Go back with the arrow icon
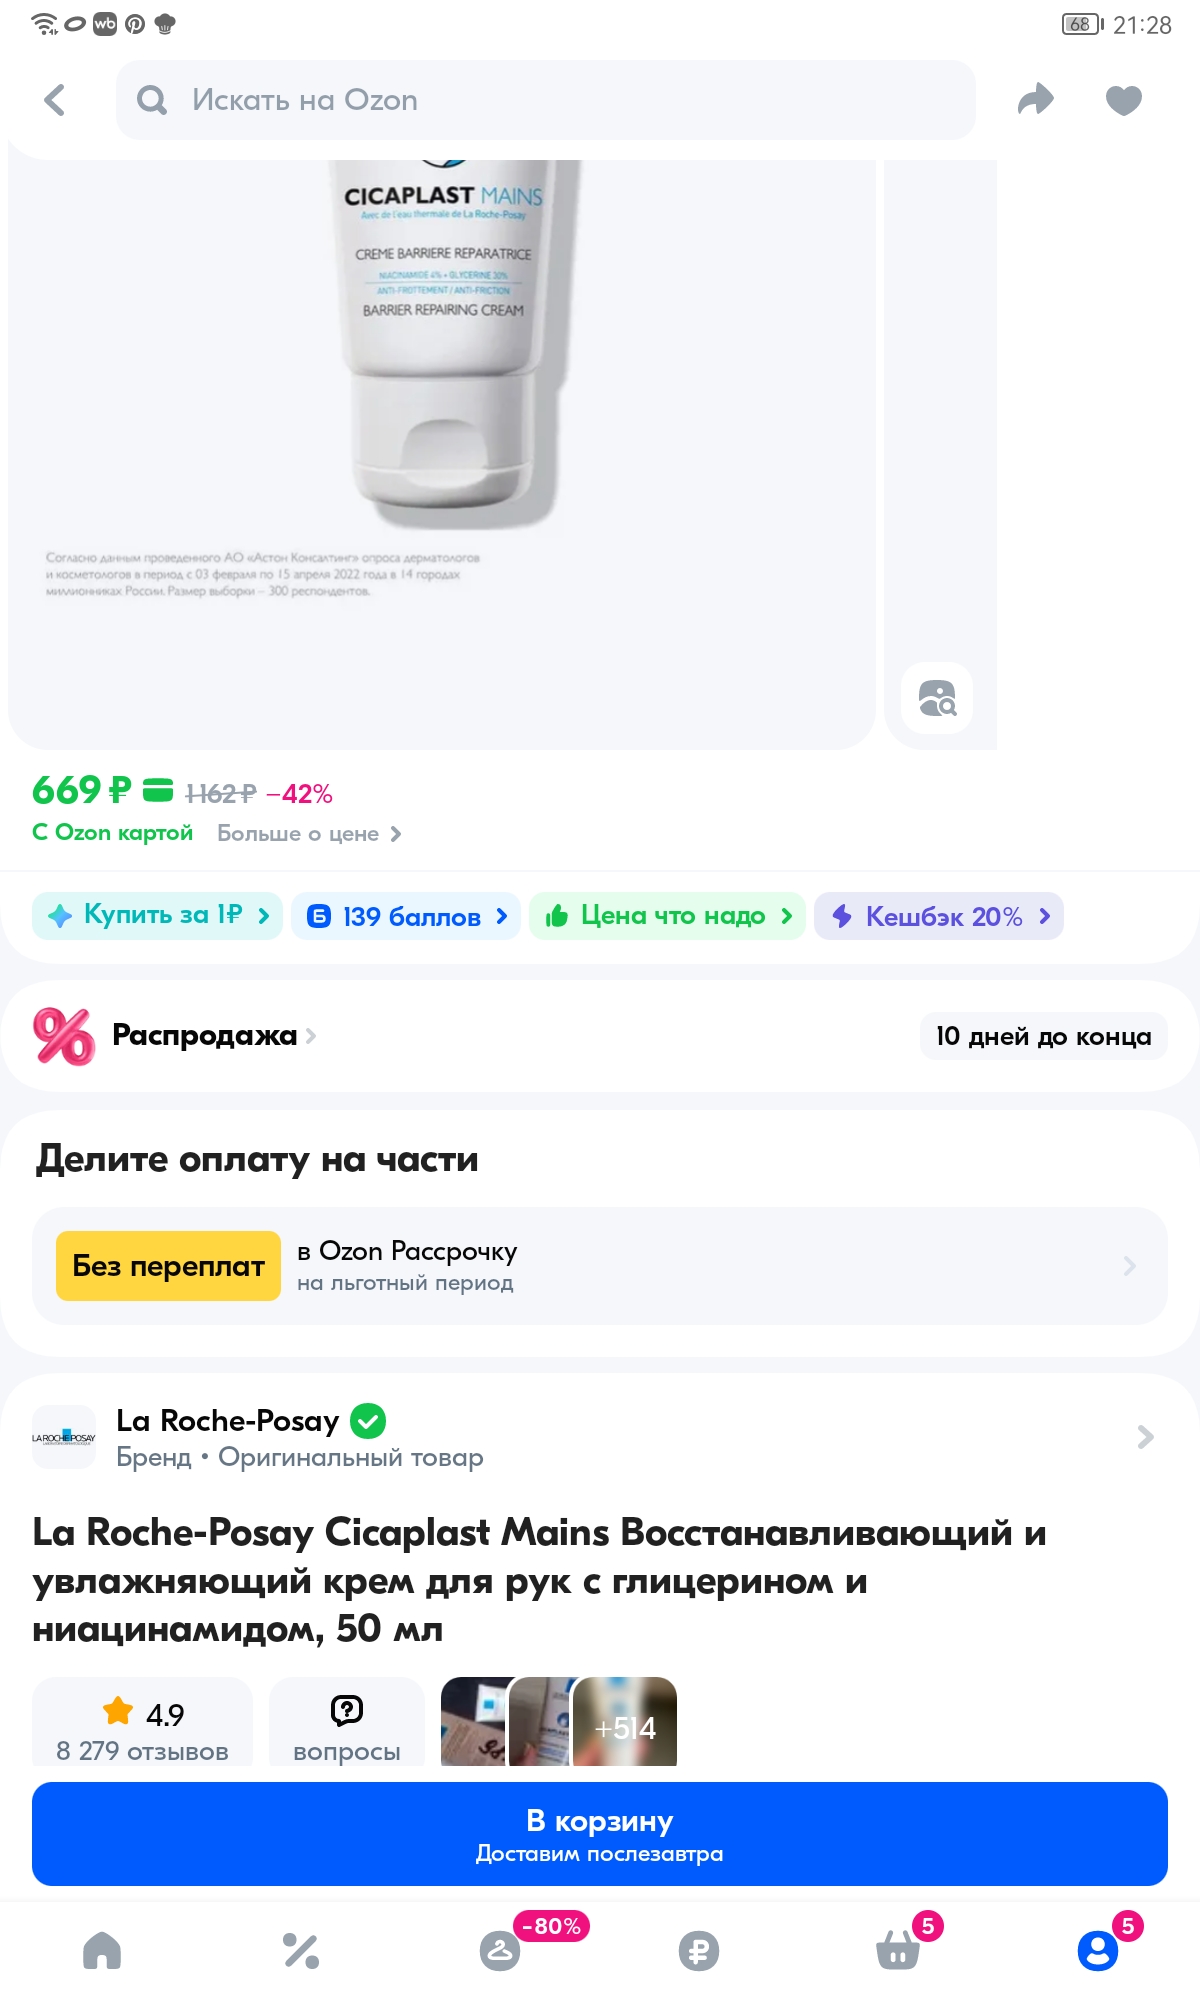Image resolution: width=1200 pixels, height=2000 pixels. (x=50, y=99)
